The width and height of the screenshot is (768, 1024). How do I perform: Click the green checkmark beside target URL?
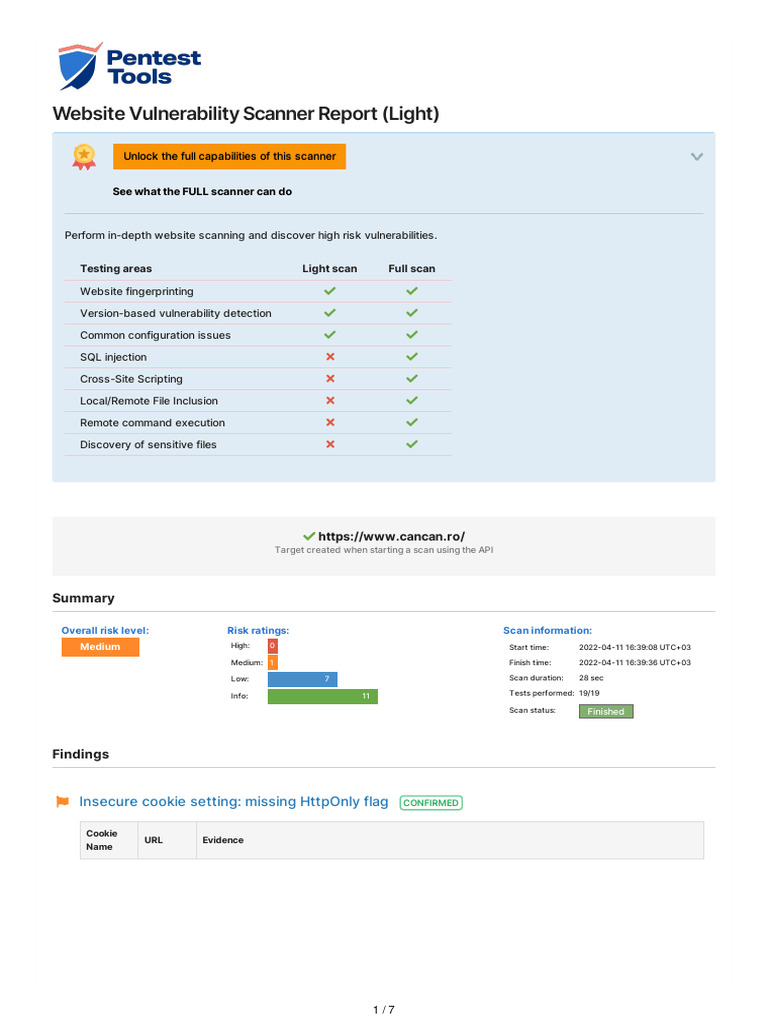[309, 536]
